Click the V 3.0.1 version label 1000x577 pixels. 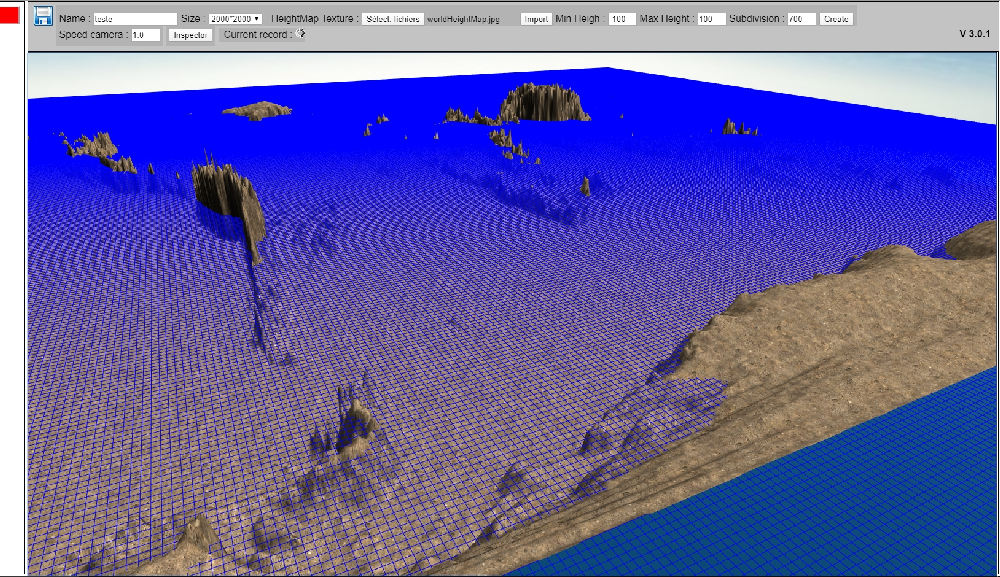point(974,34)
